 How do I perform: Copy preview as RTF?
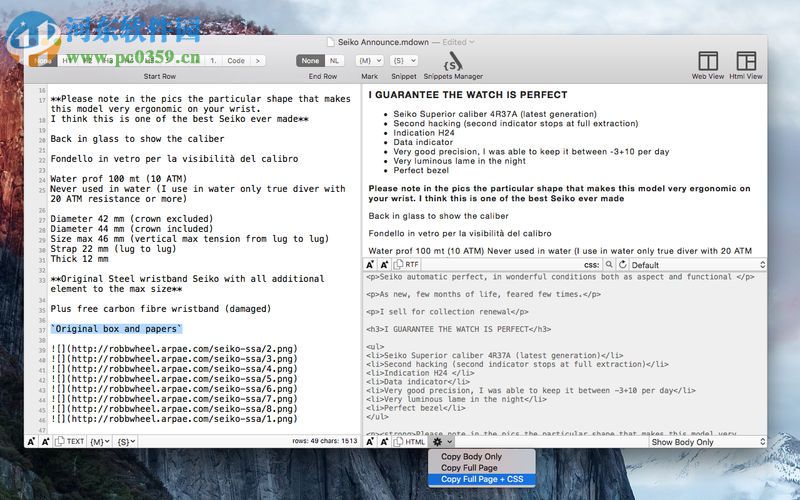407,264
